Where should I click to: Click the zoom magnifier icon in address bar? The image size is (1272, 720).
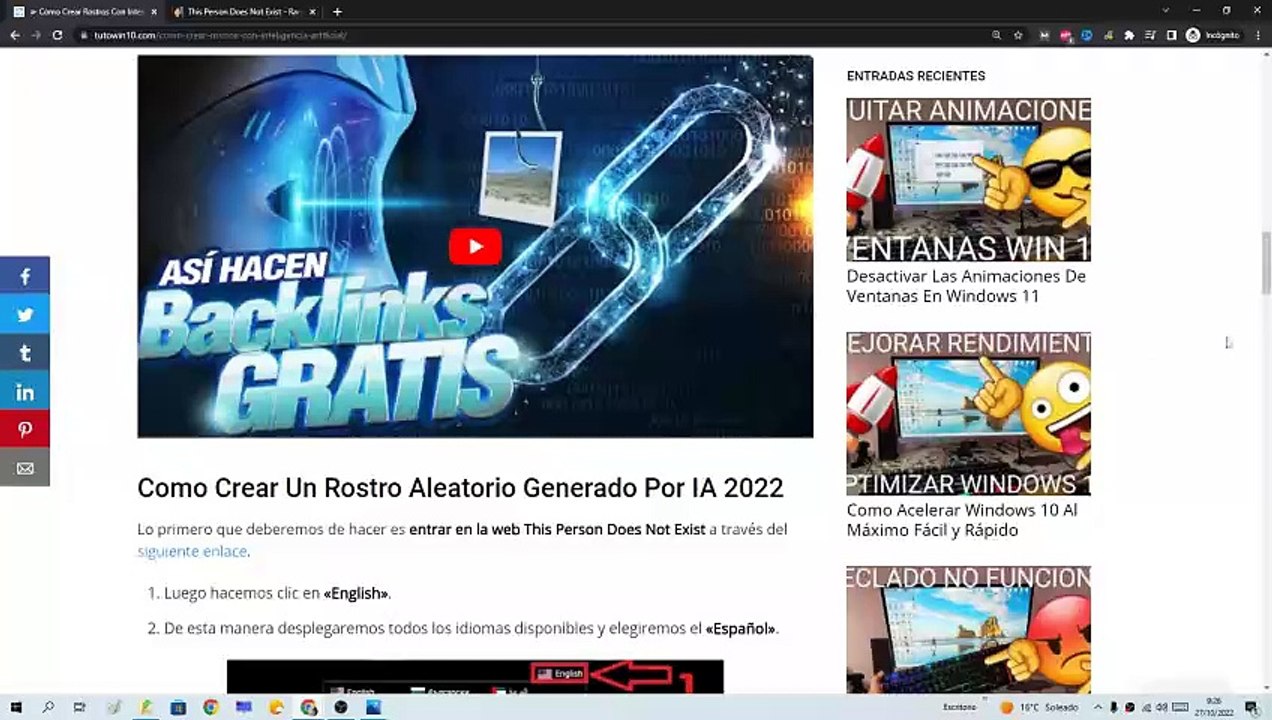[x=996, y=35]
